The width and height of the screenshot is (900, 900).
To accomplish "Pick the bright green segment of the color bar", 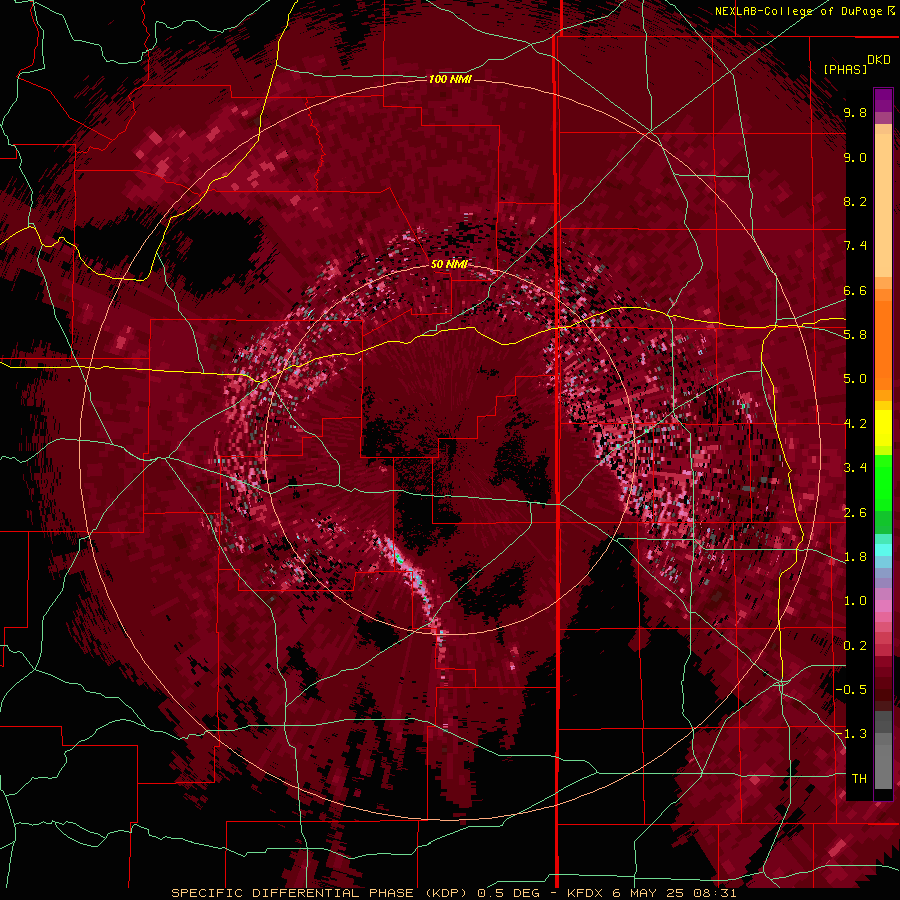I will click(x=883, y=482).
